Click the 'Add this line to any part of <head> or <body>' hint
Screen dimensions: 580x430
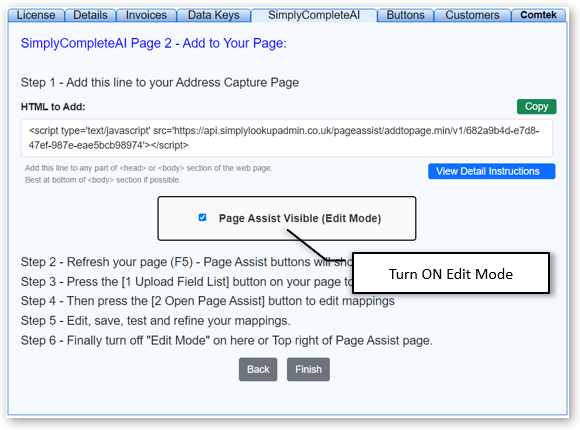pos(149,168)
